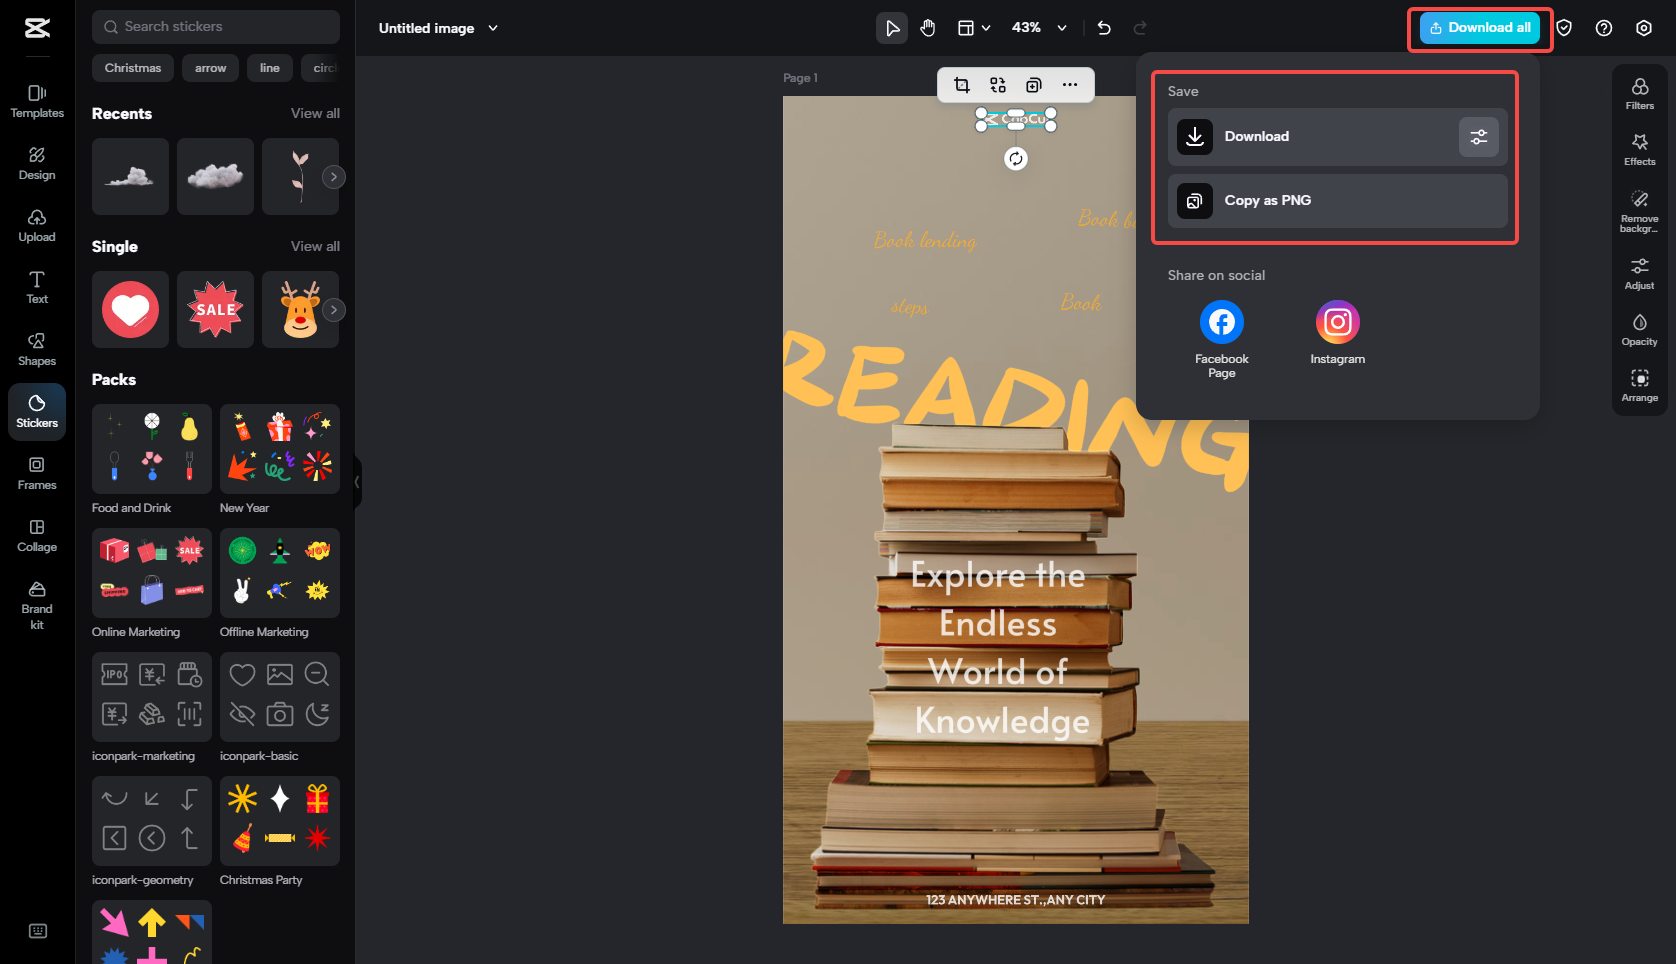Viewport: 1676px width, 964px height.
Task: Click View all next to Single stickers
Action: point(315,246)
